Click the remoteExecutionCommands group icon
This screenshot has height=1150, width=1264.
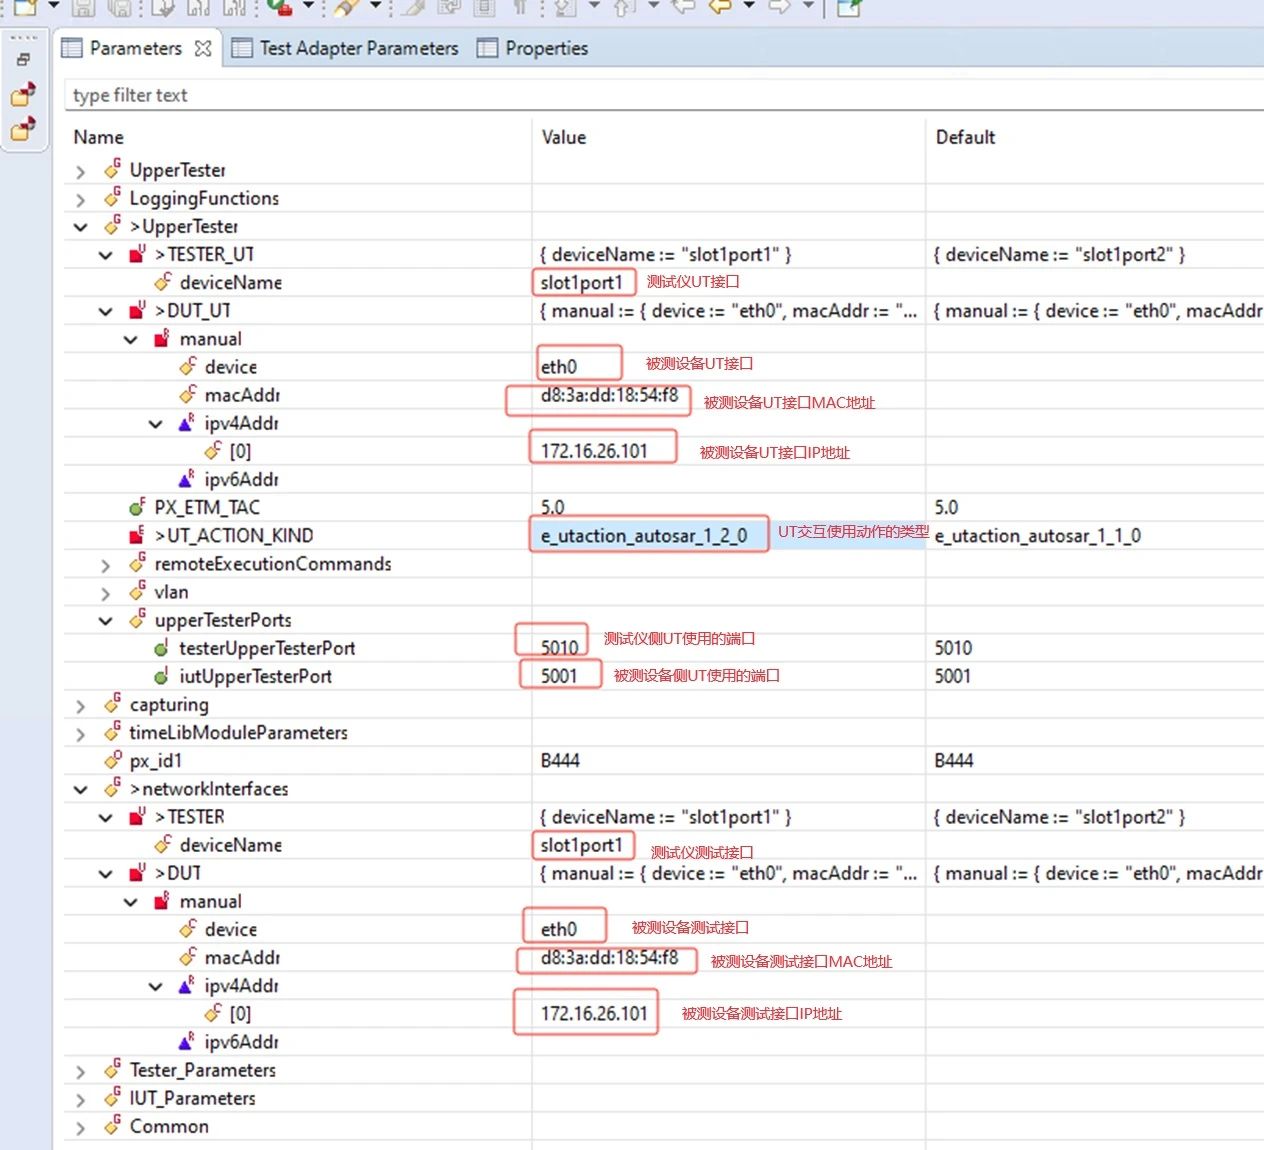[137, 563]
